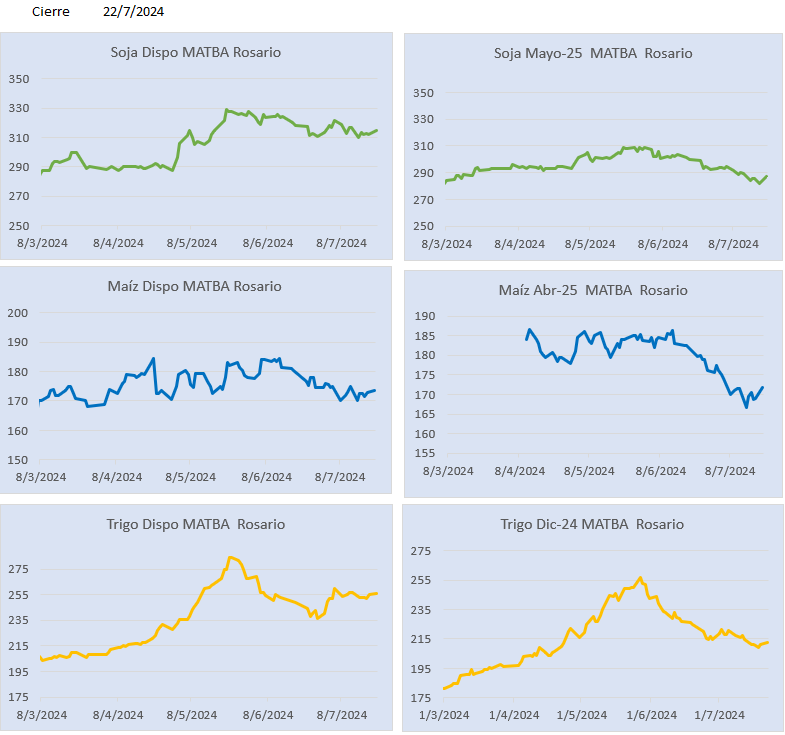Select the 200 axis label in Maíz Dispo chart
Screen dimensions: 785x735
point(19,313)
